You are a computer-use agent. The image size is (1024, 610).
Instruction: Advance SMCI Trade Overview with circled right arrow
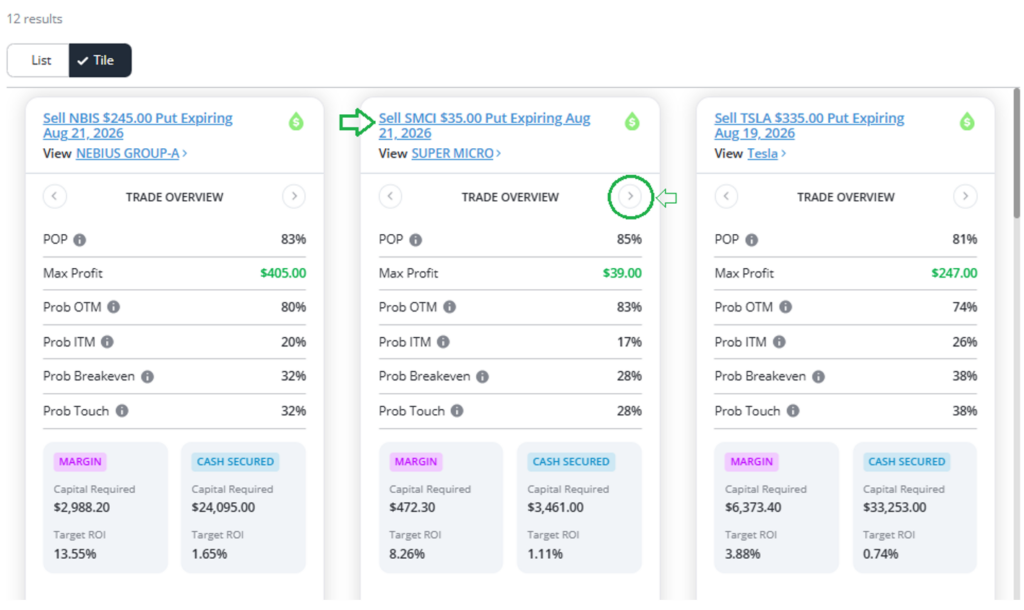point(630,196)
